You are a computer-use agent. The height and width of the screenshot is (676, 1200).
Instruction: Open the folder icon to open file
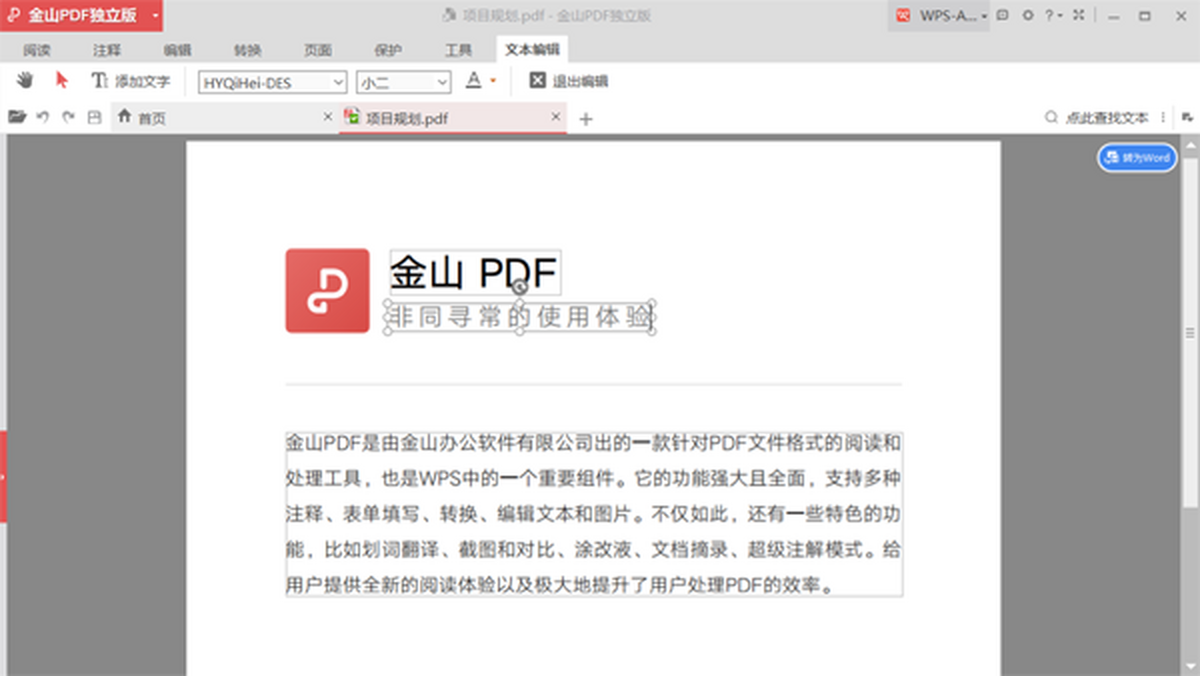pos(16,117)
